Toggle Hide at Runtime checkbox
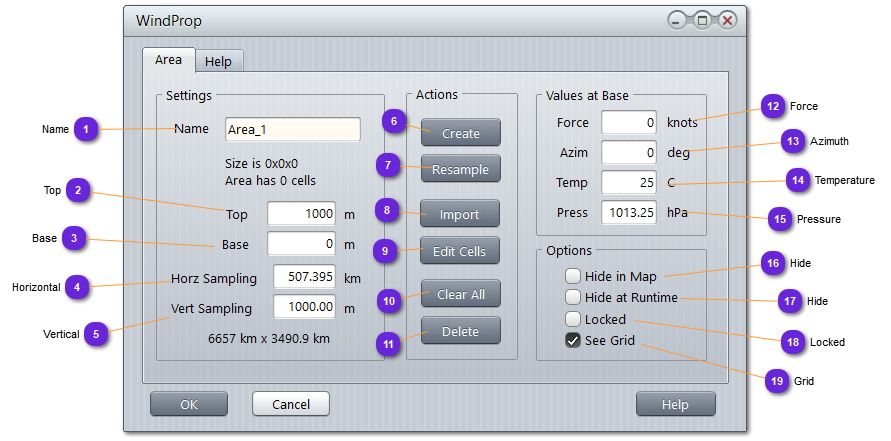Image resolution: width=891 pixels, height=441 pixels. pyautogui.click(x=573, y=297)
